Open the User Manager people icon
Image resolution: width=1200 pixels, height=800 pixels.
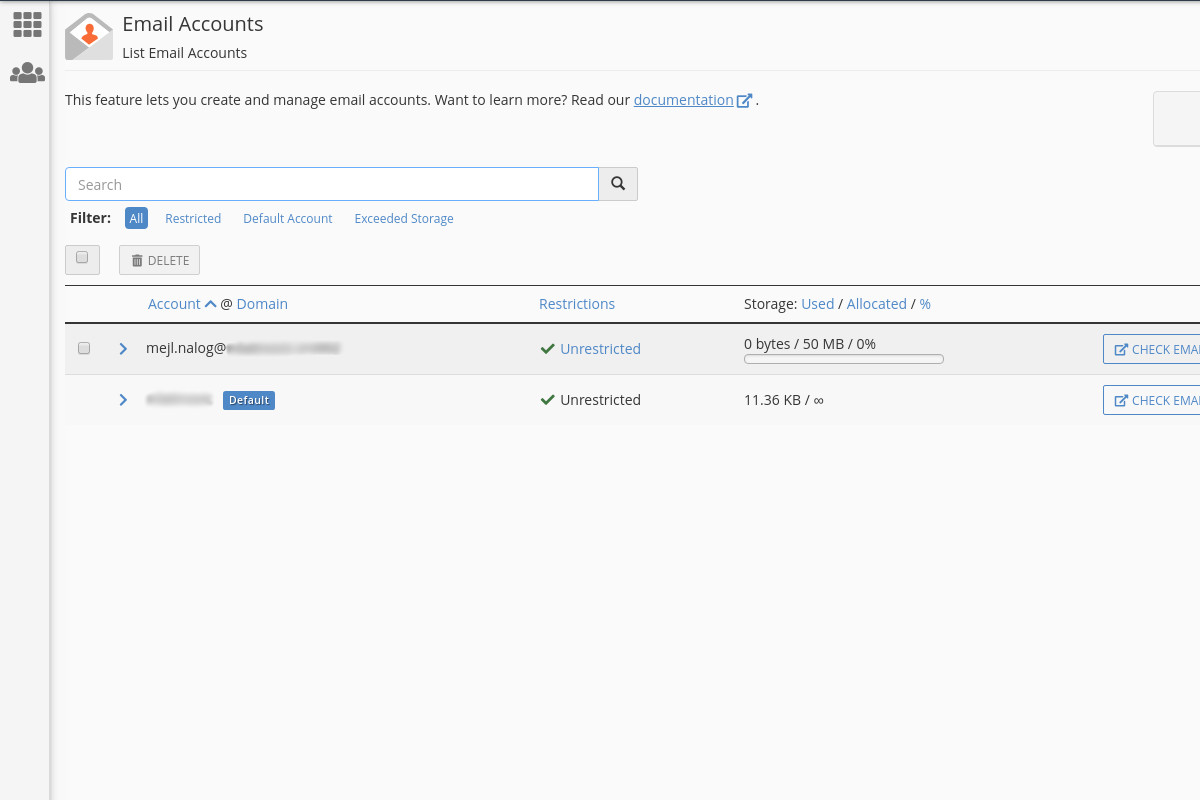[27, 73]
